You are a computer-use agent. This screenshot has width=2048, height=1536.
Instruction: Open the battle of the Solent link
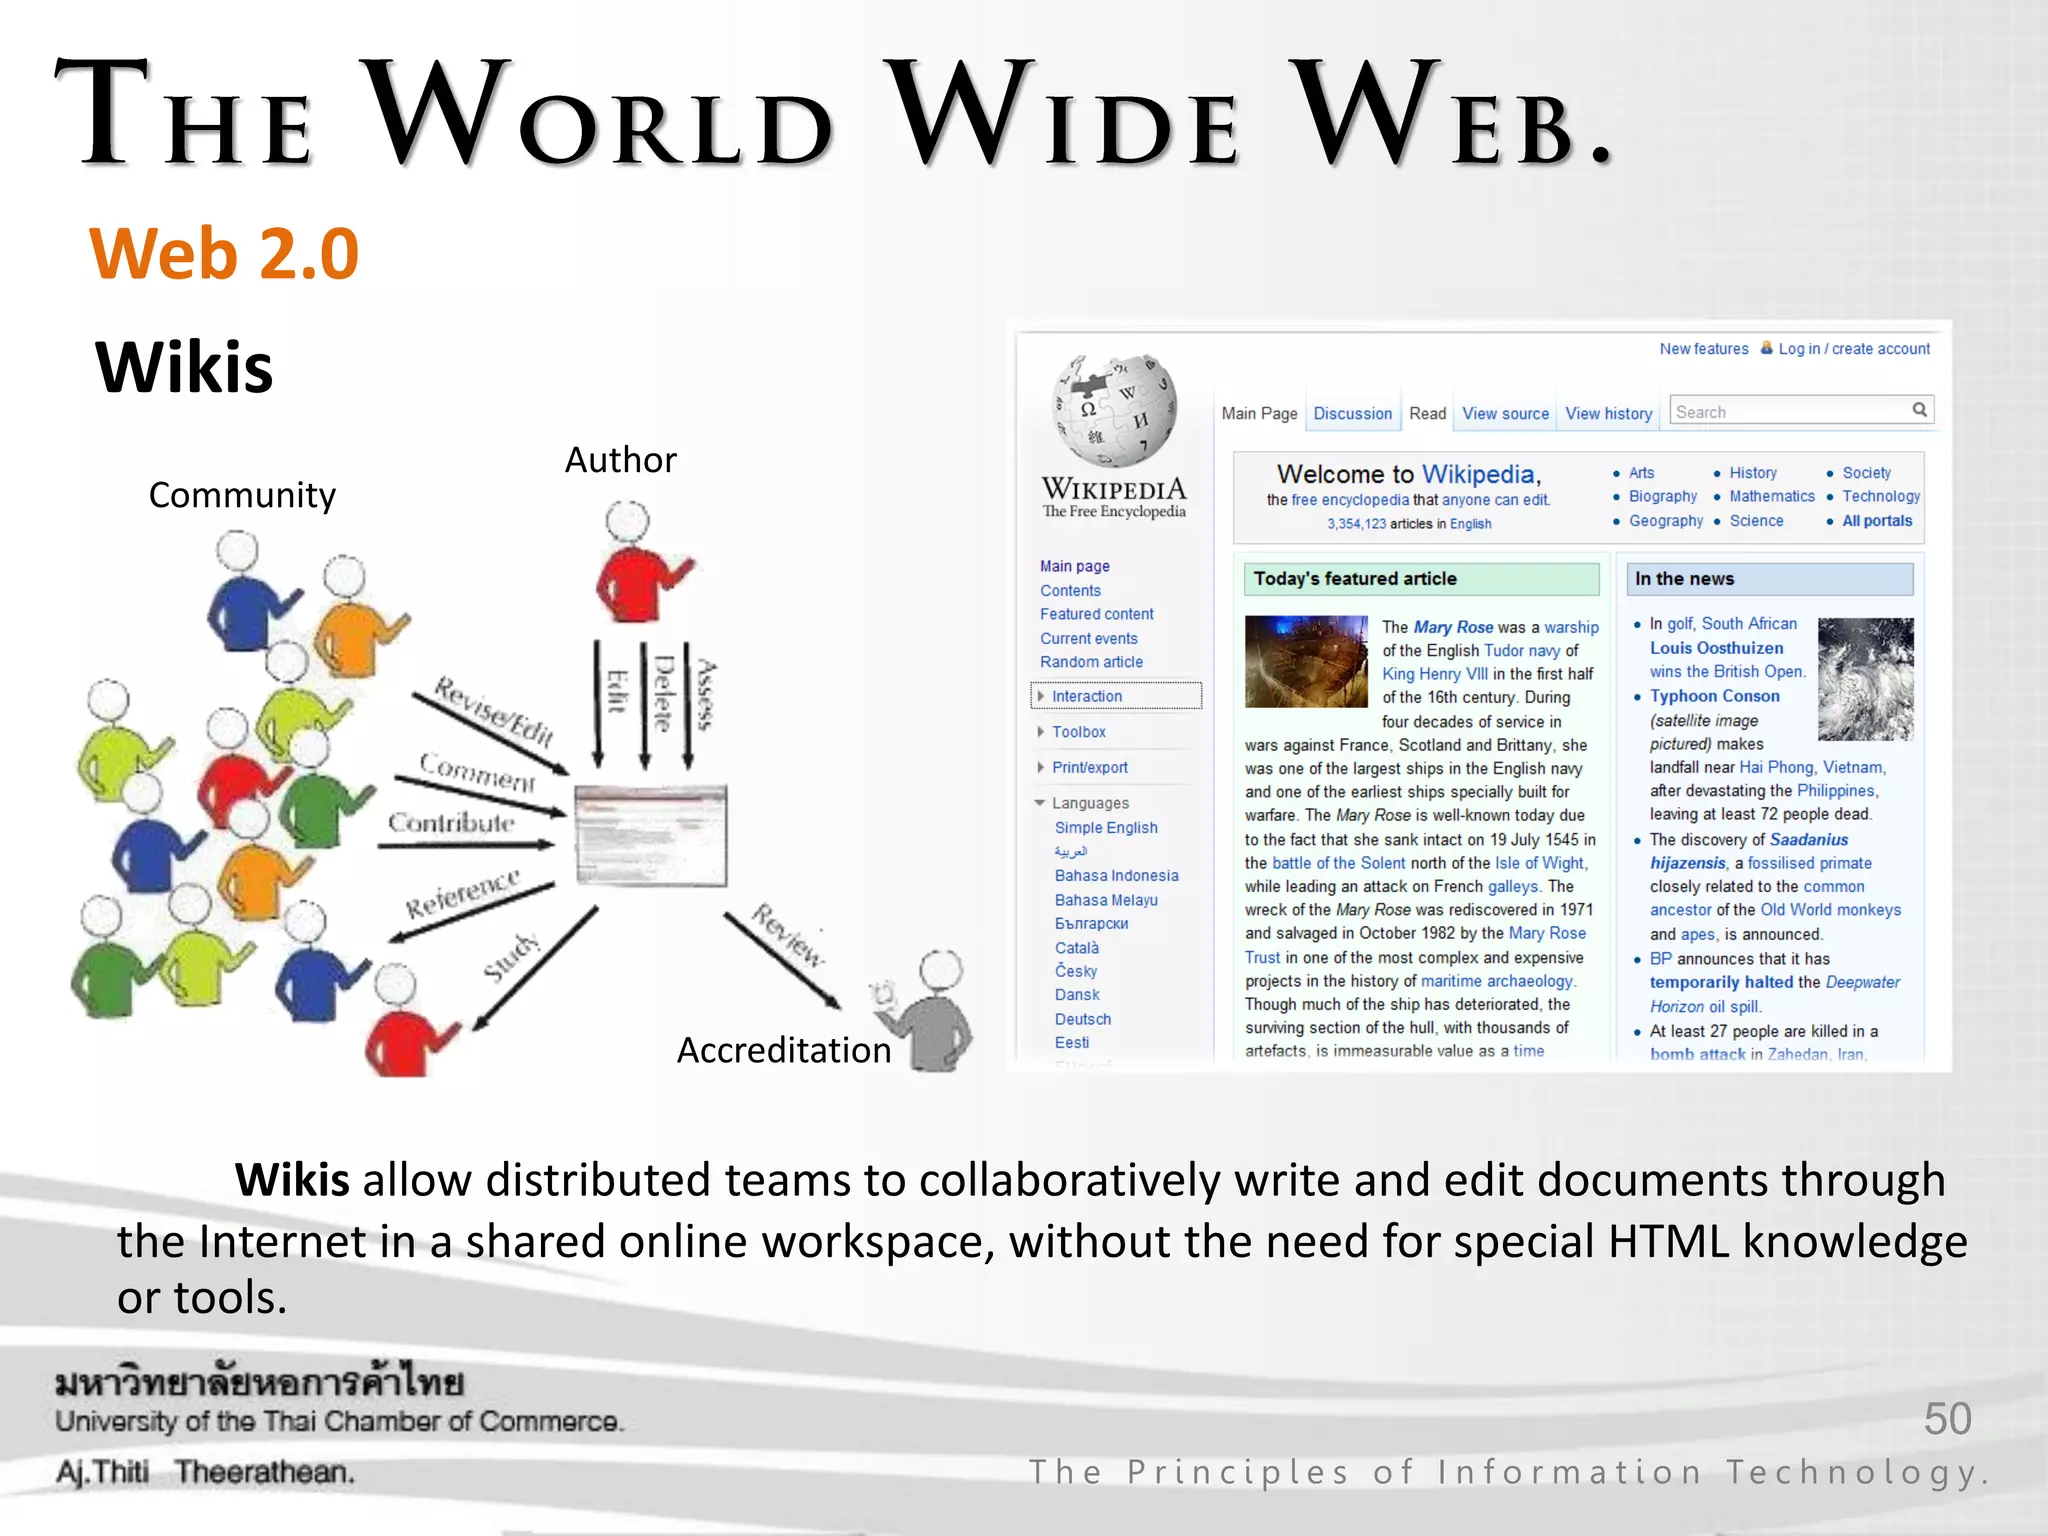click(x=1338, y=863)
